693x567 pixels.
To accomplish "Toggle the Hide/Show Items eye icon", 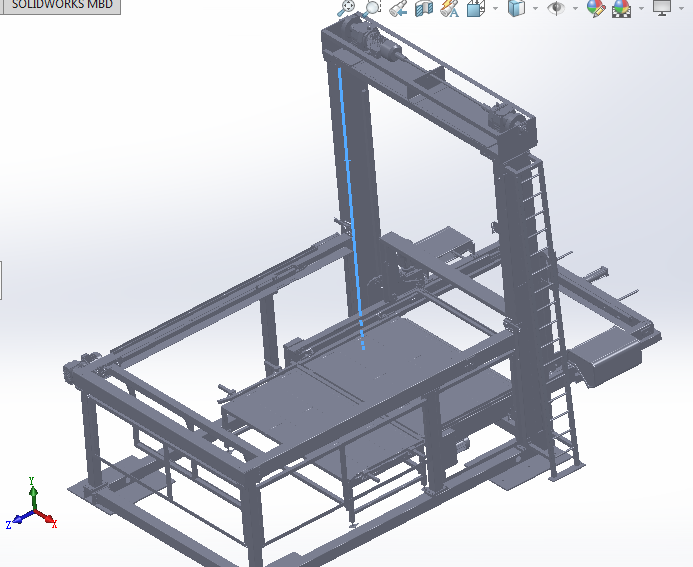I will point(556,8).
